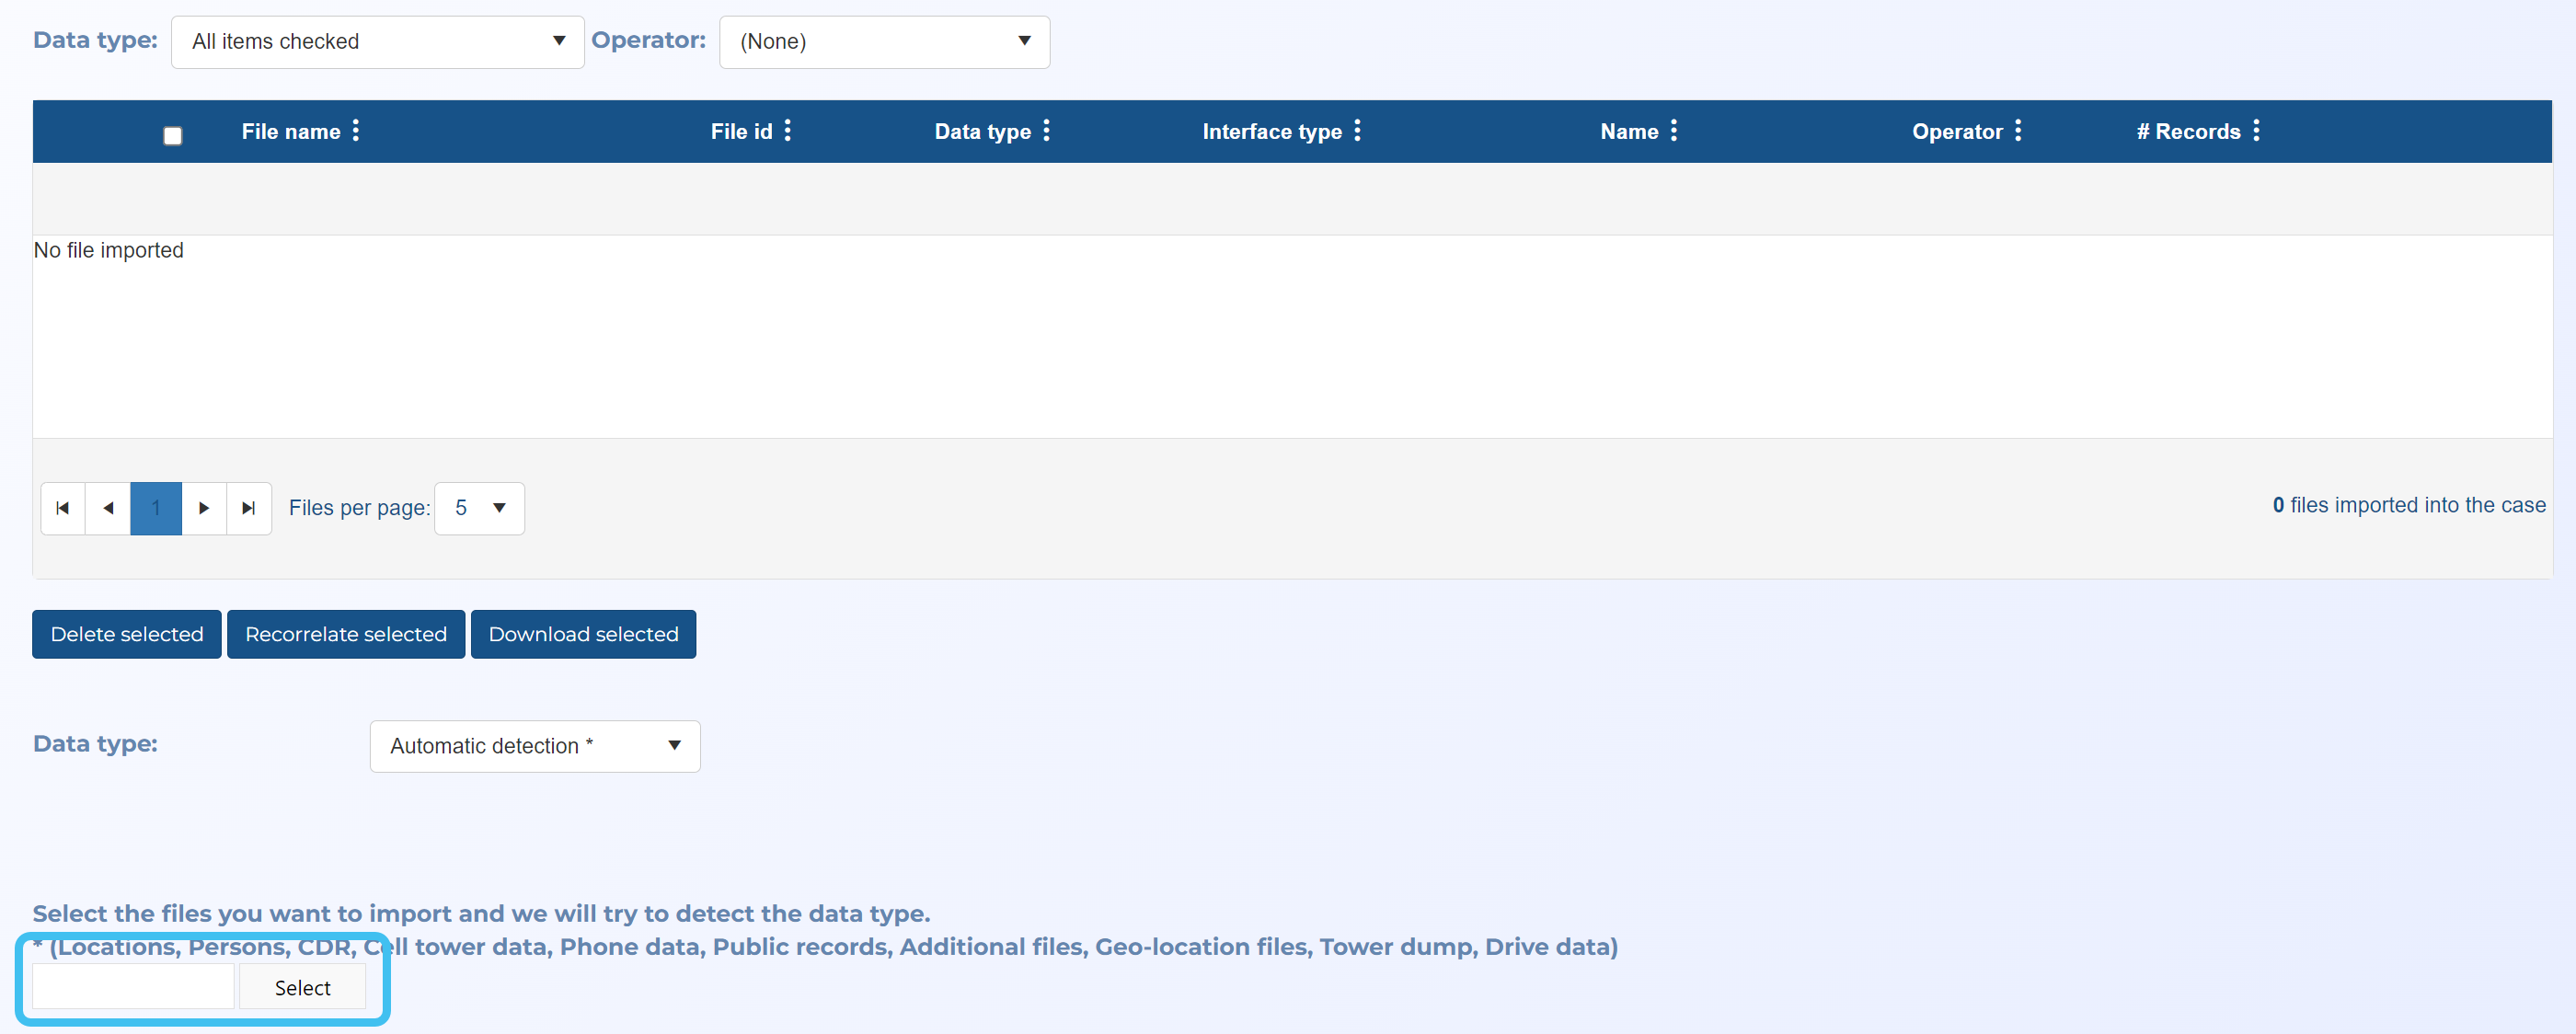Open File name column options menu
The width and height of the screenshot is (2576, 1034).
[356, 131]
